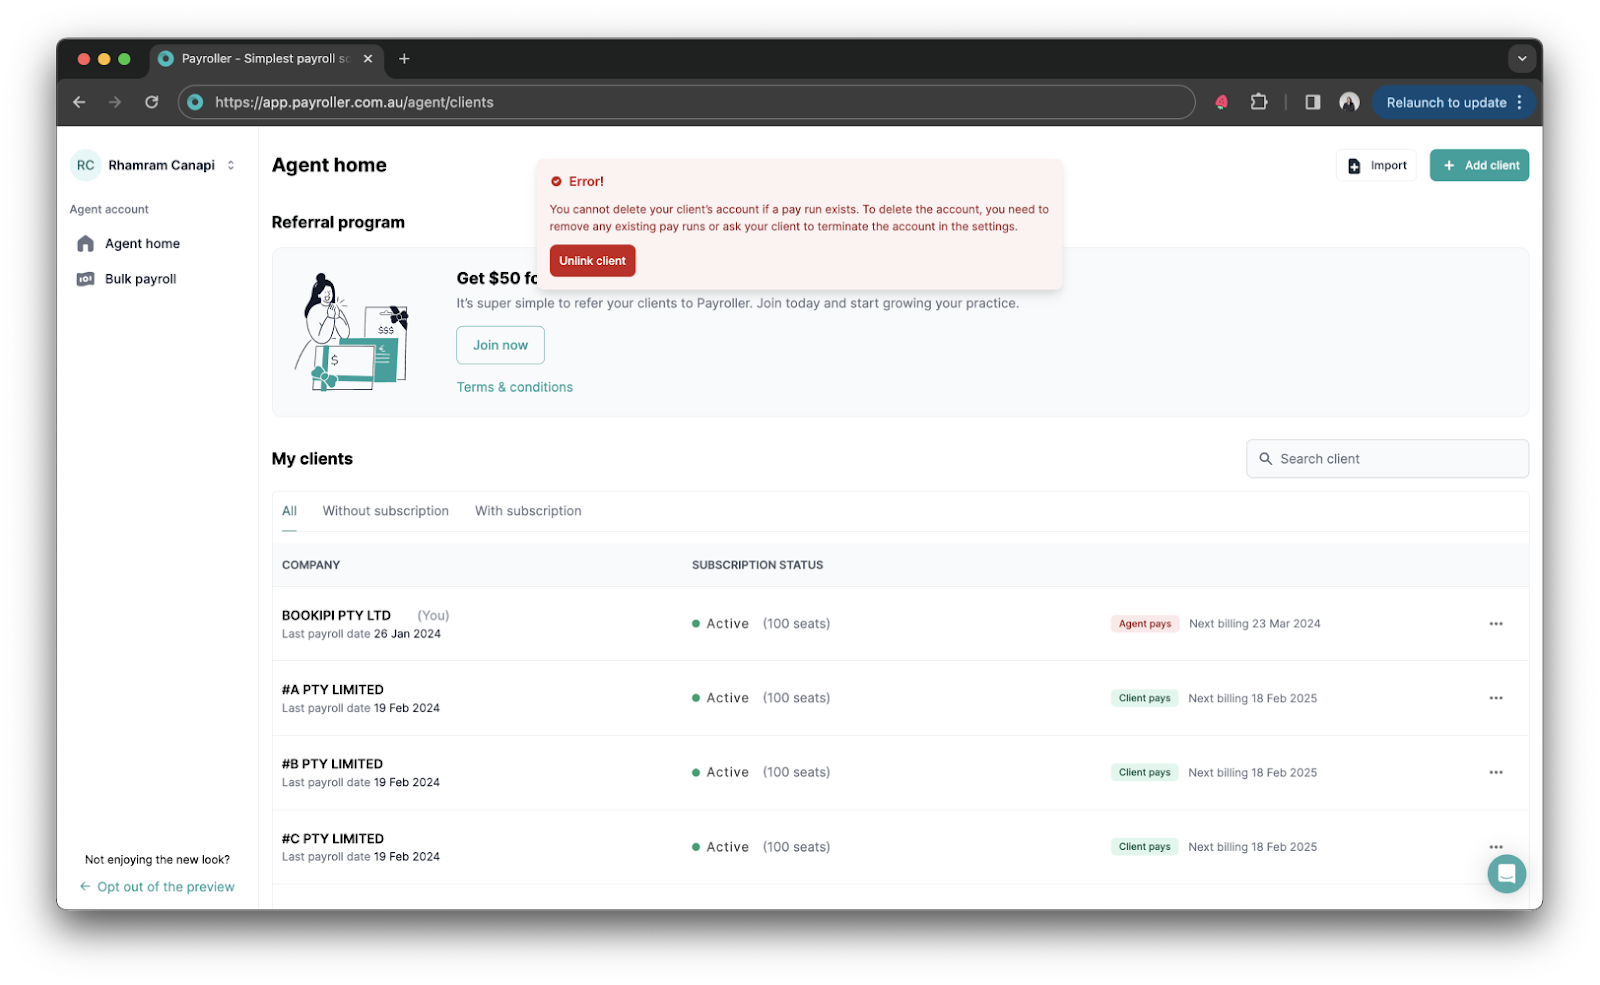Open the chat support bubble
This screenshot has height=985, width=1600.
click(1506, 874)
